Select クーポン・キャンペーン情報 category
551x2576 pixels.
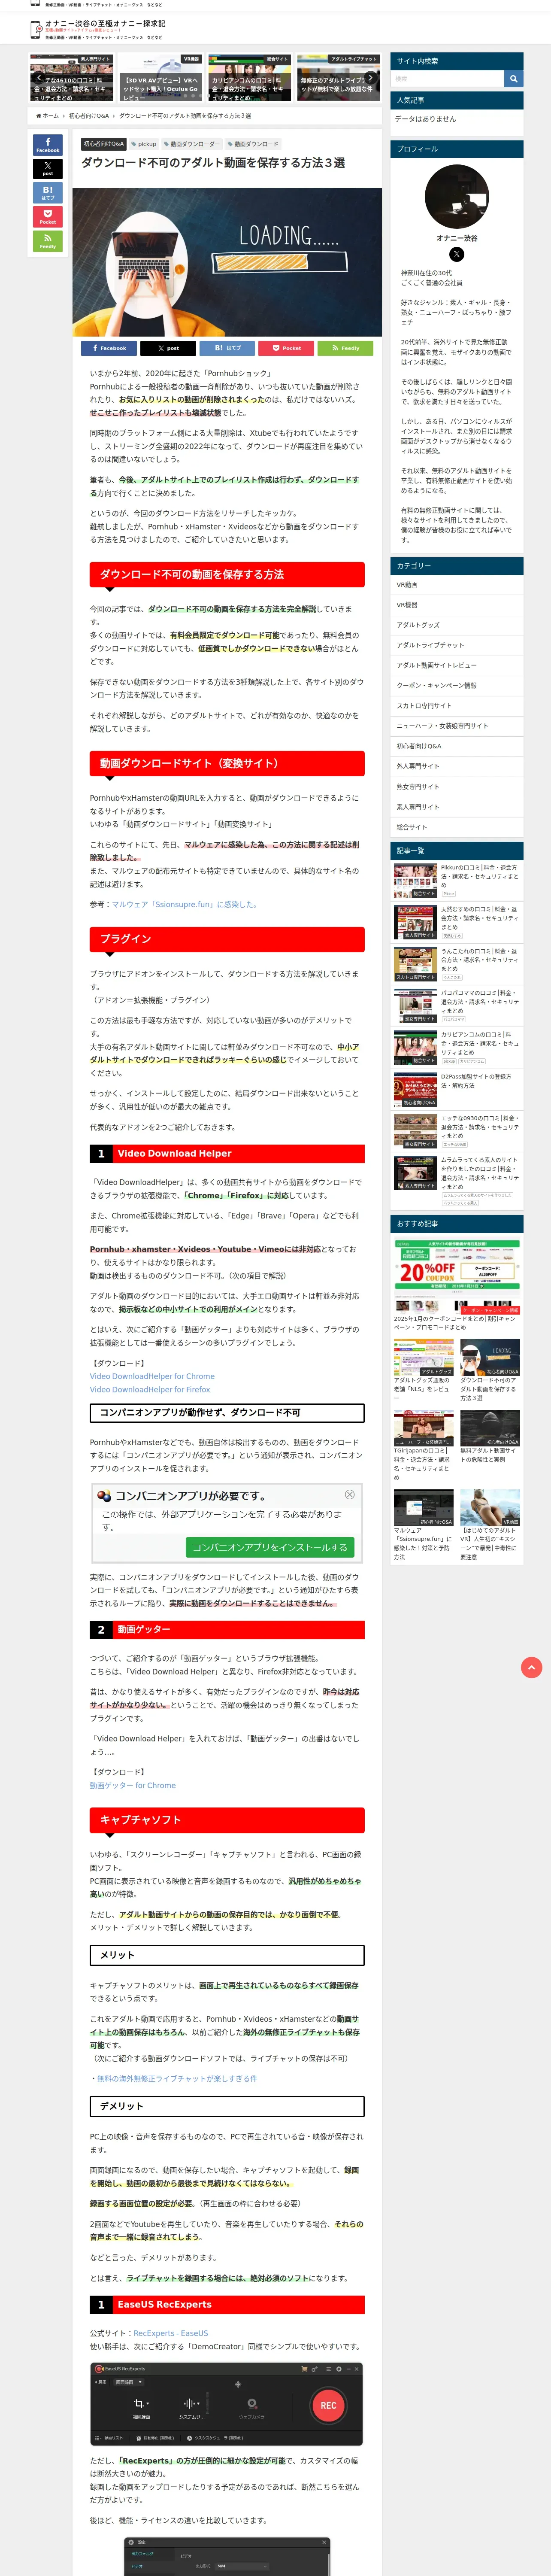pos(456,686)
